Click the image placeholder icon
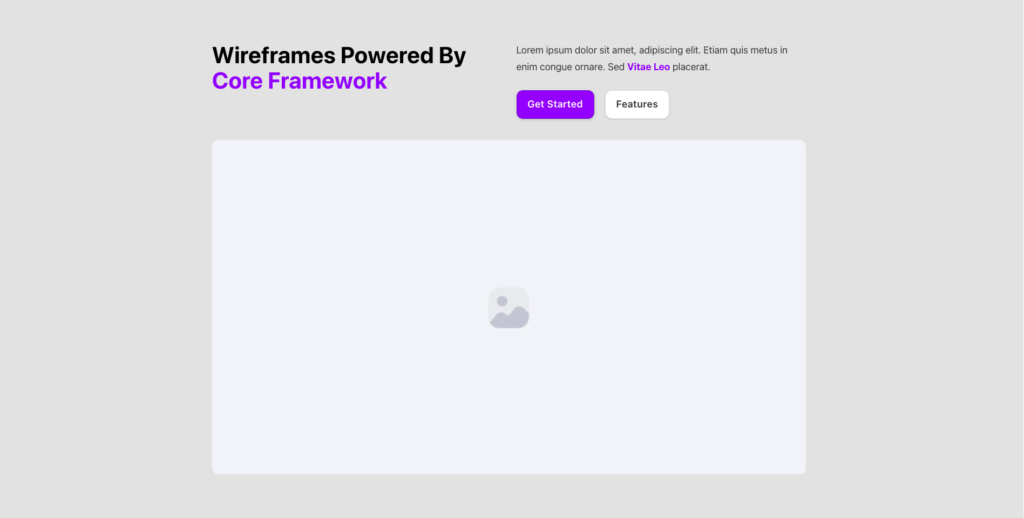The height and width of the screenshot is (518, 1024). point(508,307)
